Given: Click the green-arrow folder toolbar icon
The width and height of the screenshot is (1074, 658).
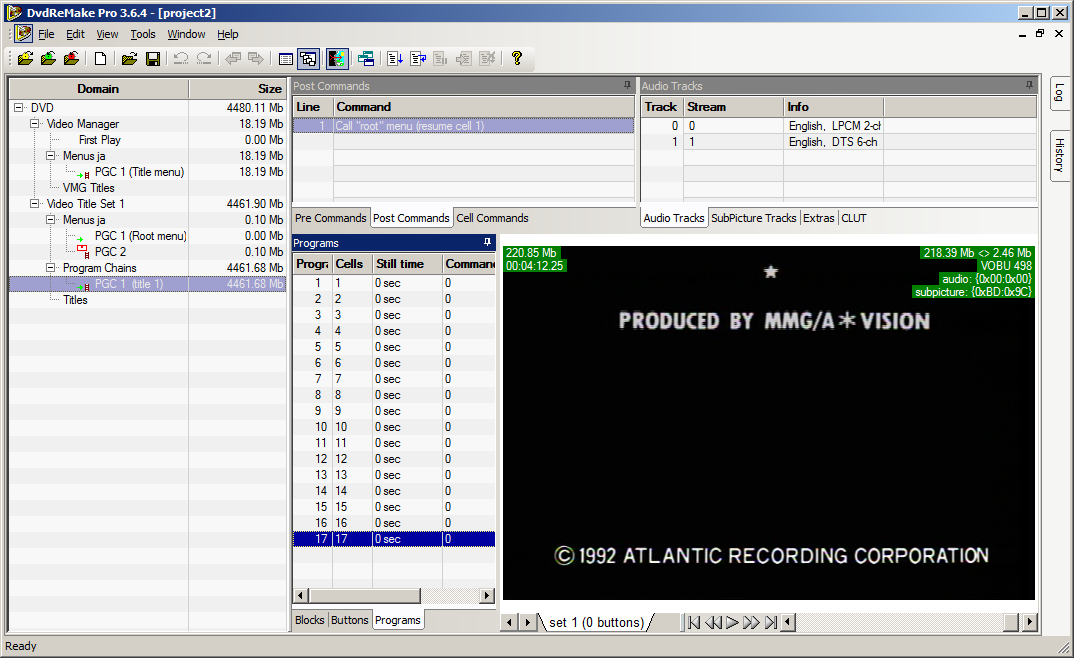Looking at the screenshot, I should (49, 59).
